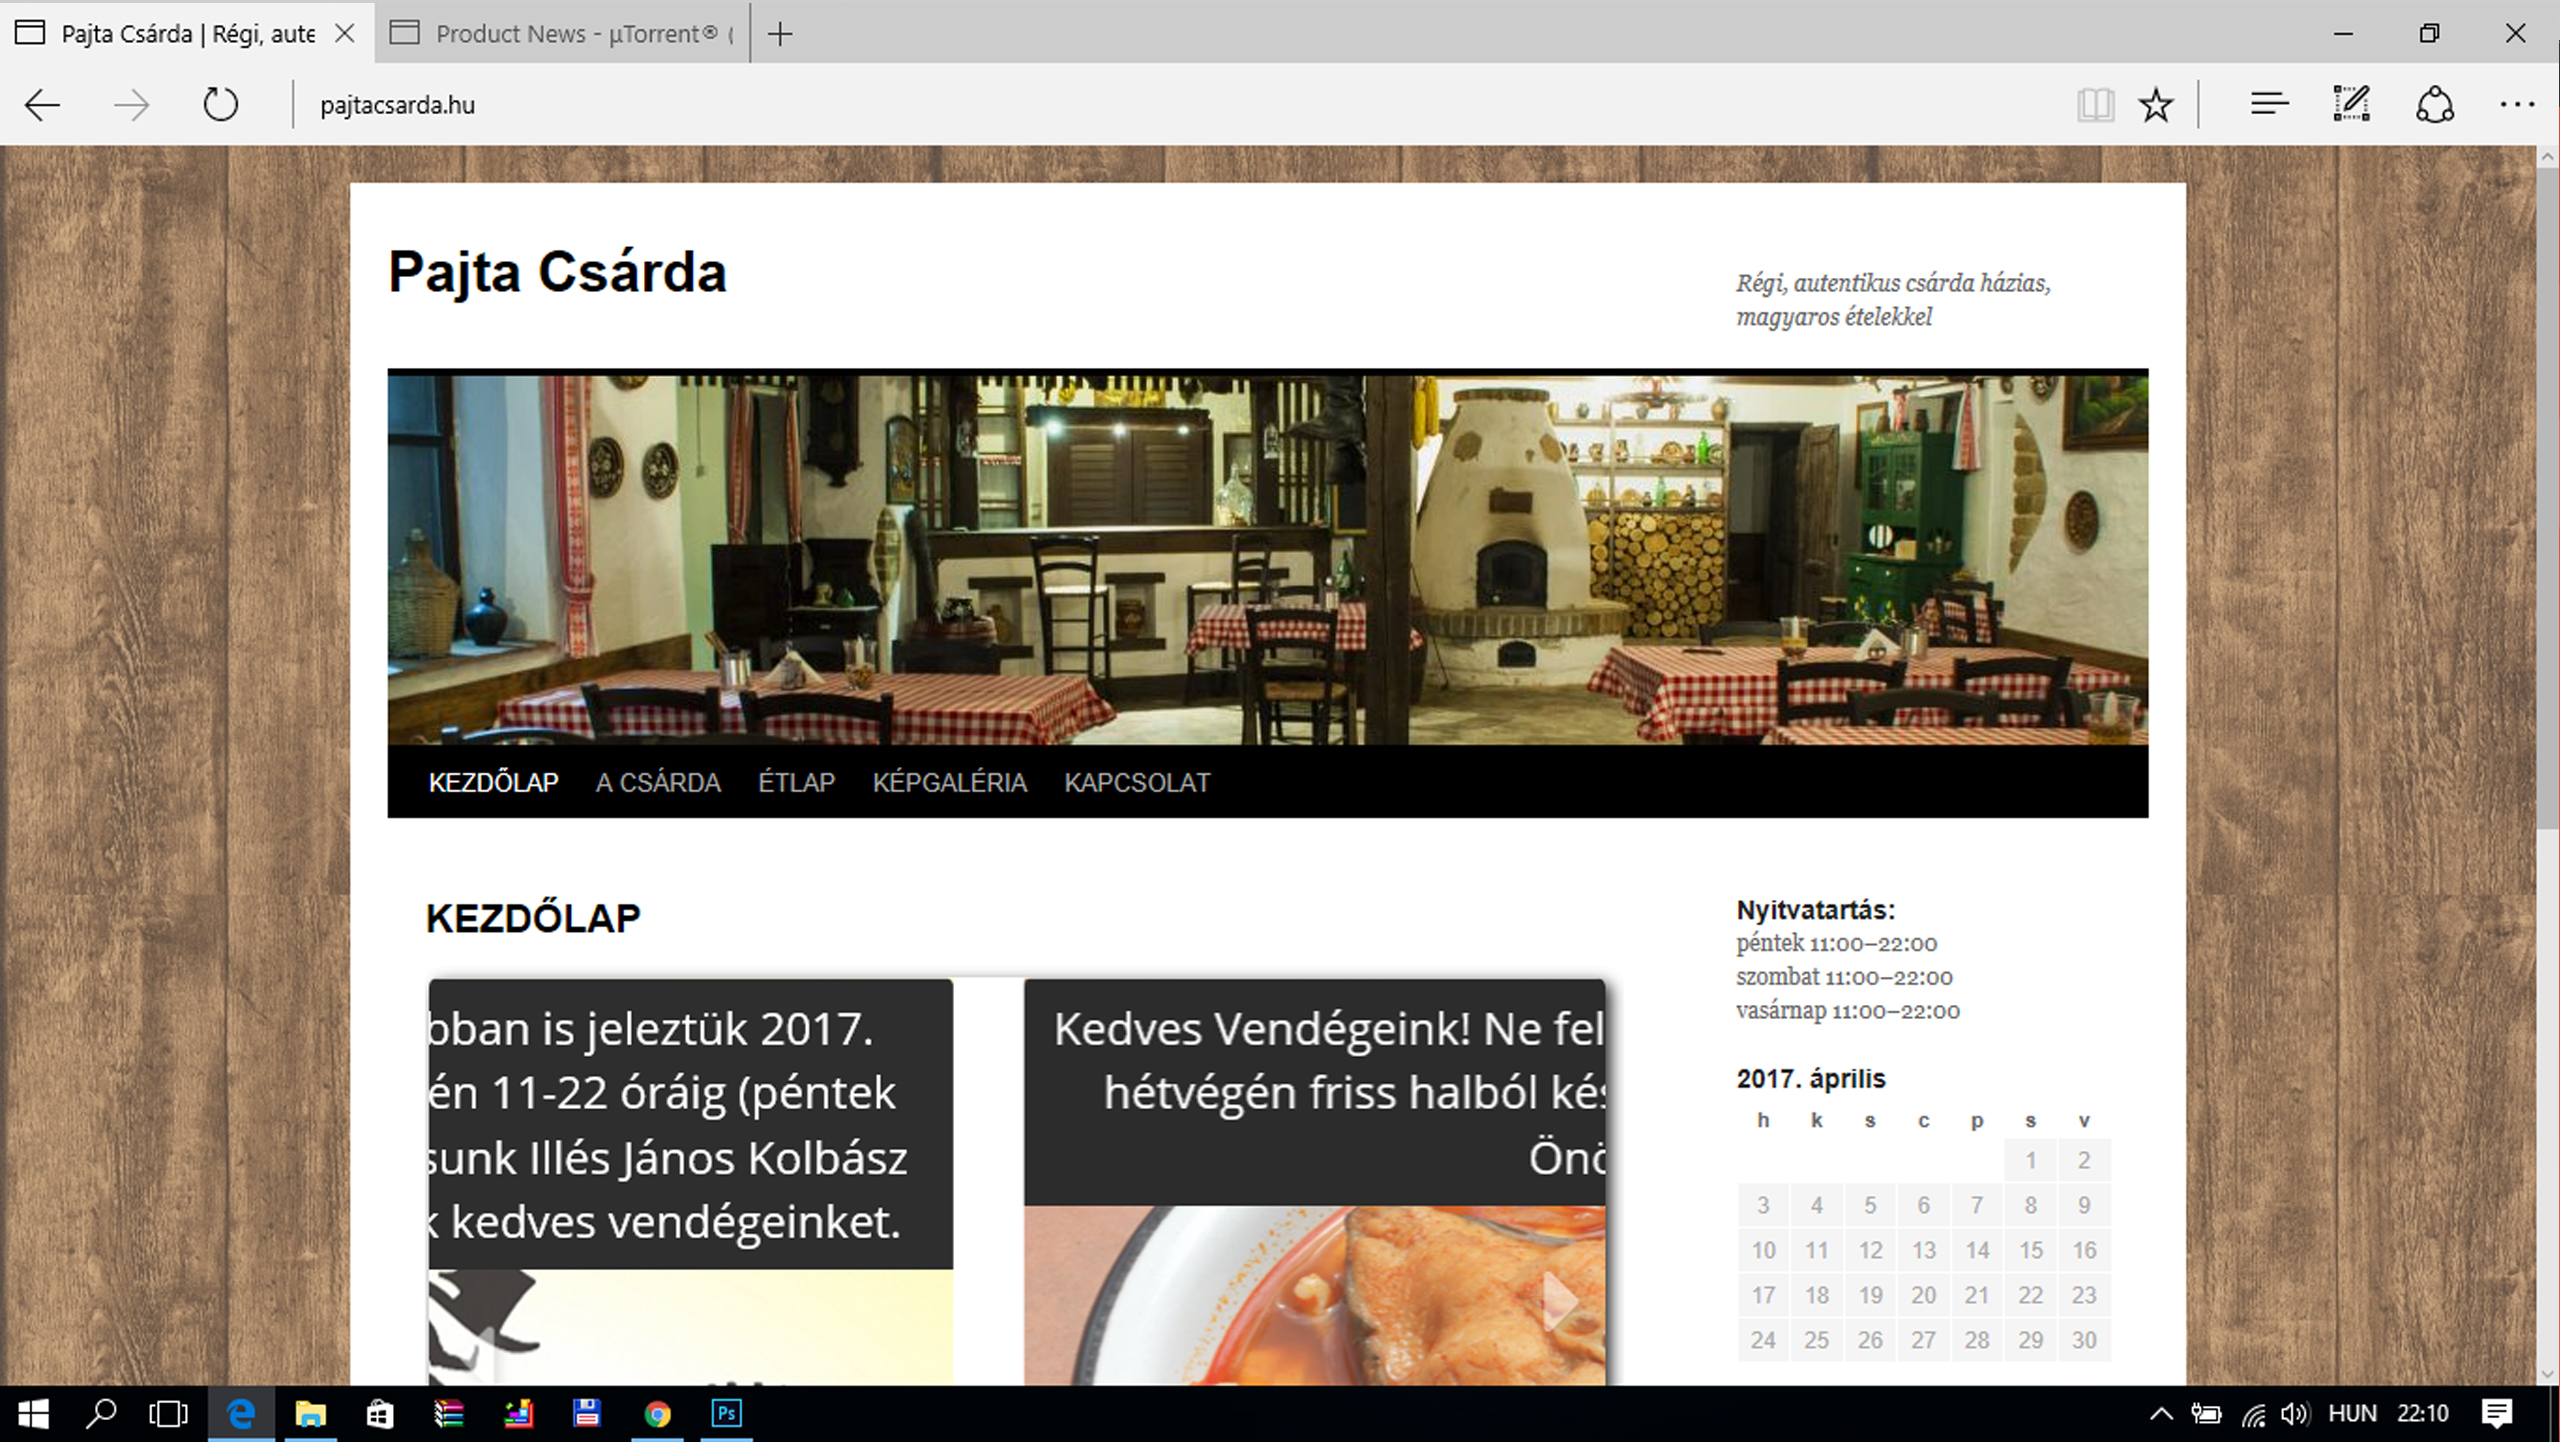Open the Share icon in toolbar
This screenshot has height=1442, width=2560.
2434,105
